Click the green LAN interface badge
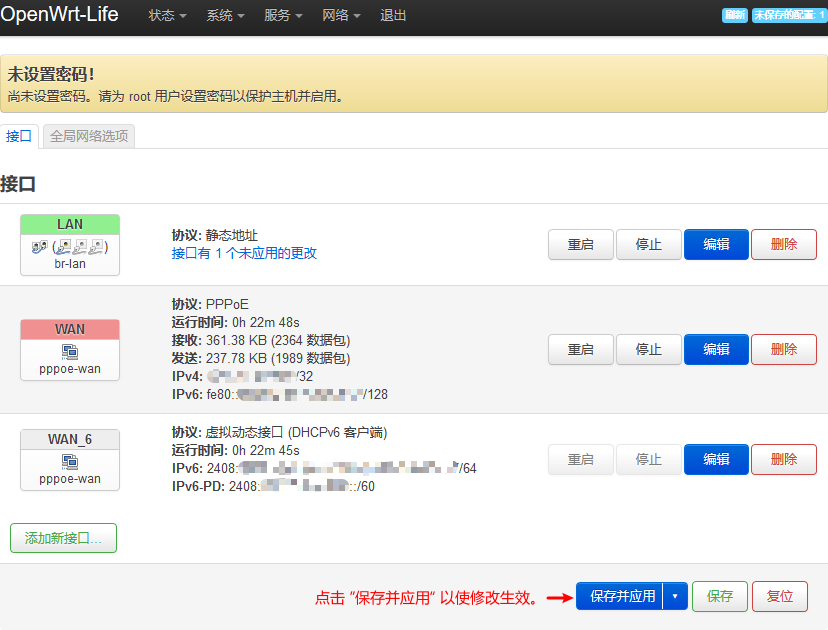This screenshot has width=828, height=630. [70, 224]
